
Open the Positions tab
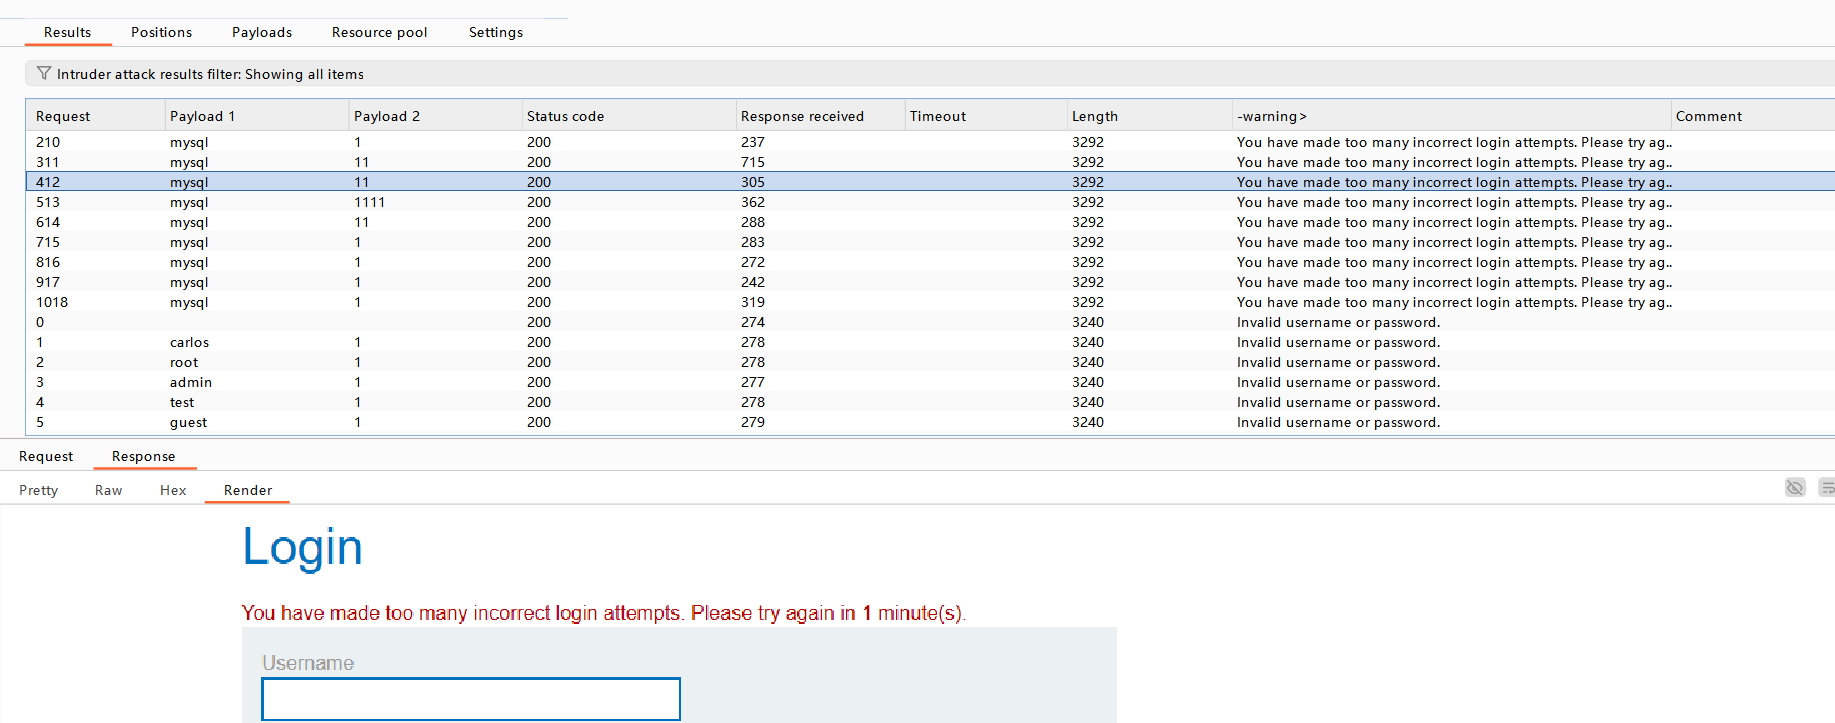[161, 32]
